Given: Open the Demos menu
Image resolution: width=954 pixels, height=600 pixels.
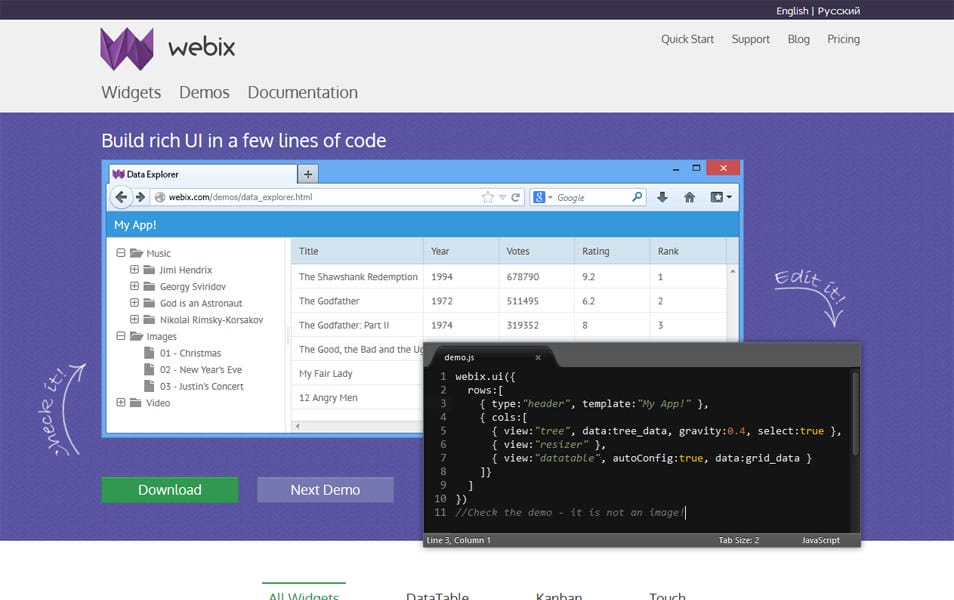Looking at the screenshot, I should coord(204,92).
